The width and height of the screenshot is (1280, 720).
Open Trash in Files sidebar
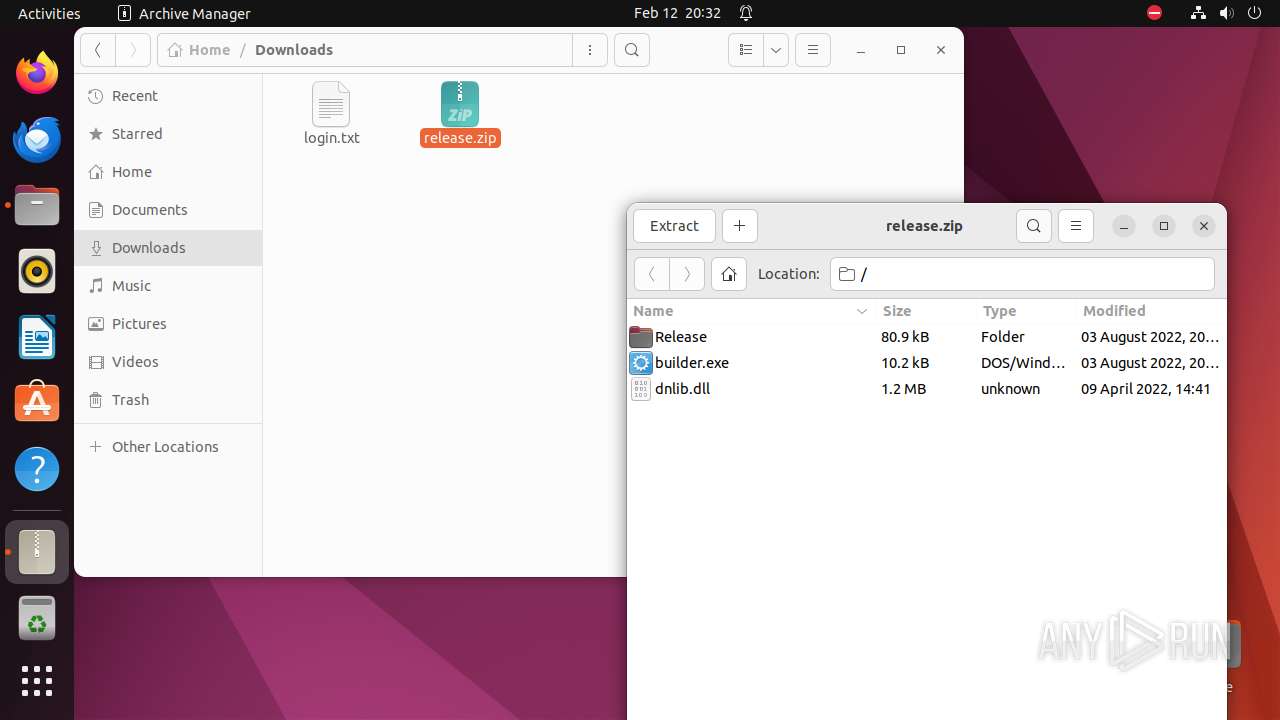coord(168,400)
